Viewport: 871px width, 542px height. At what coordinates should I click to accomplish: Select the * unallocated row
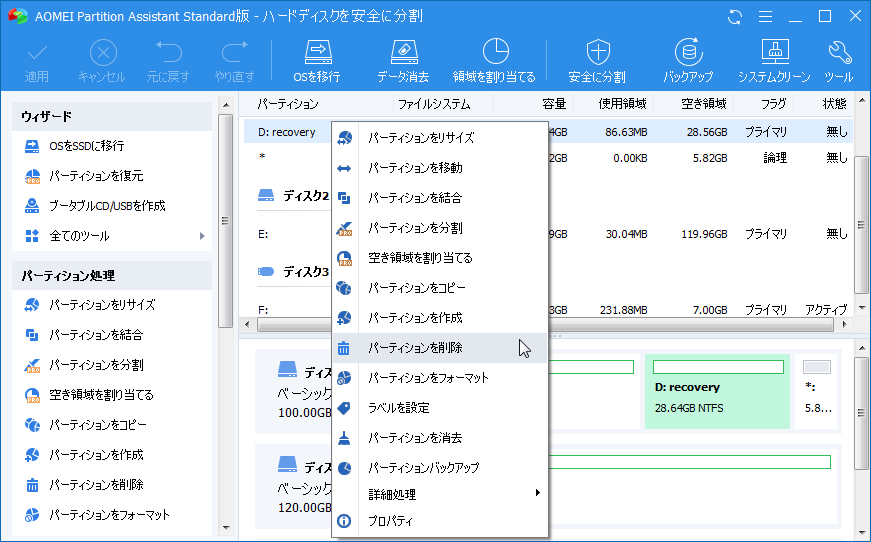[x=548, y=158]
